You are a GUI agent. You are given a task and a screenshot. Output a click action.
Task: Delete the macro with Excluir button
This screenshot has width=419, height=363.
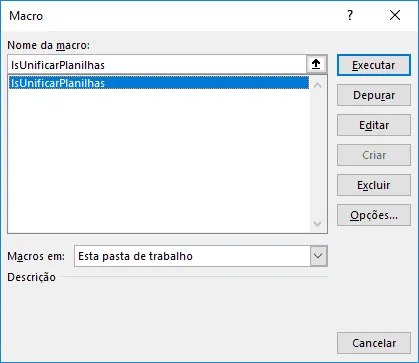point(374,185)
